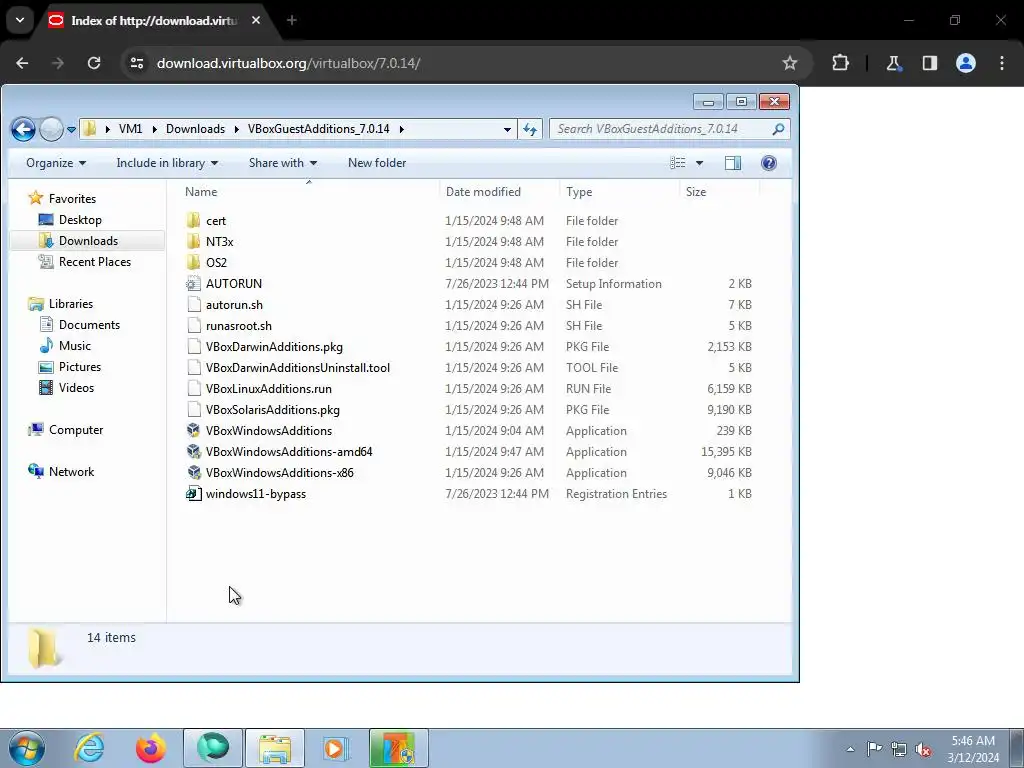Select the cert folder icon
The image size is (1024, 768).
(193, 221)
